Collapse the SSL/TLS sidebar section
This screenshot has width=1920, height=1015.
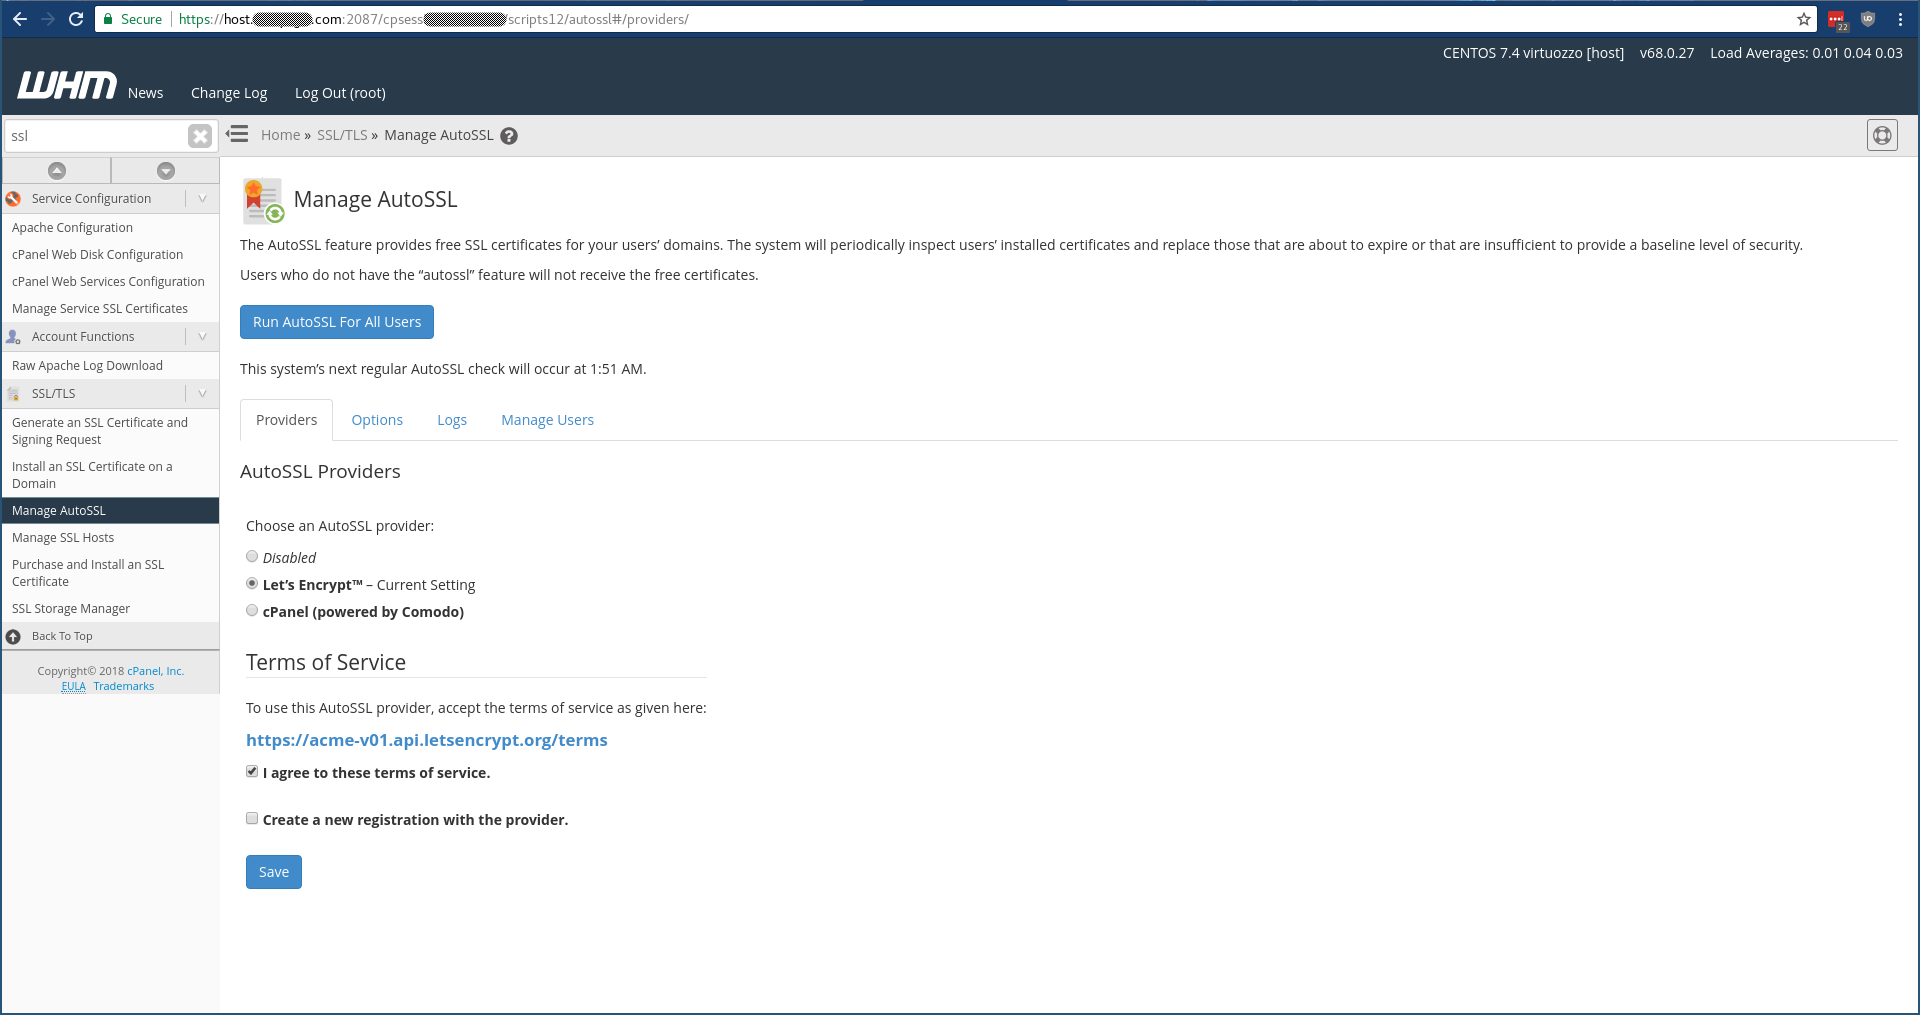[202, 394]
